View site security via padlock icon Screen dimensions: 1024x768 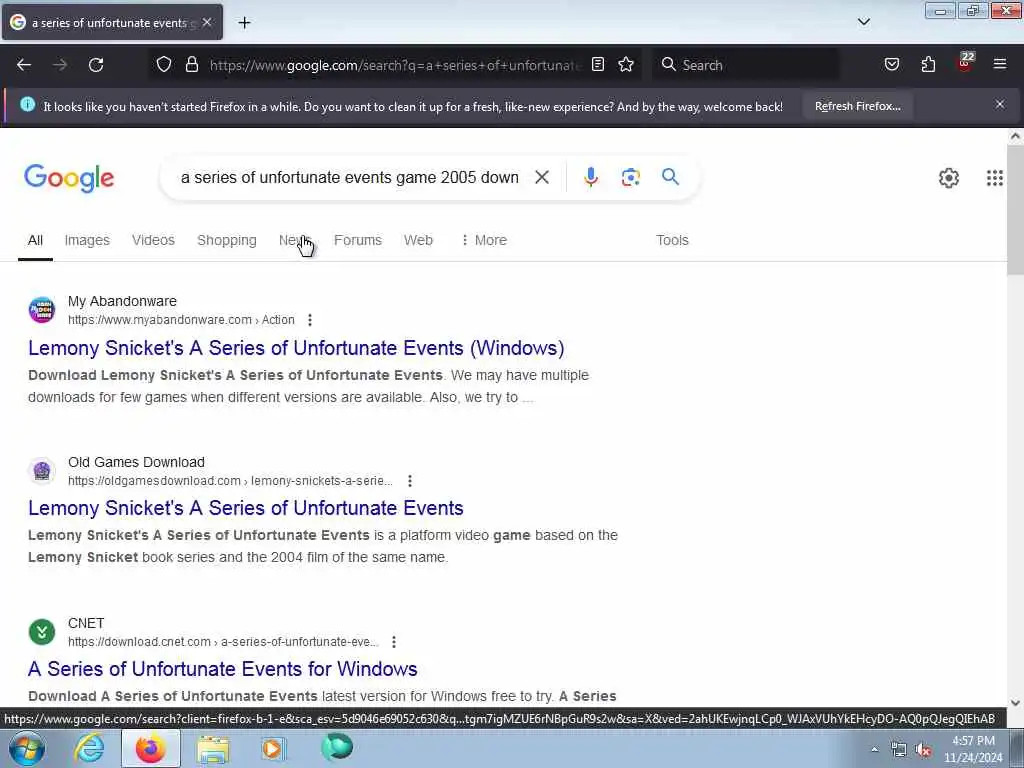pos(191,64)
